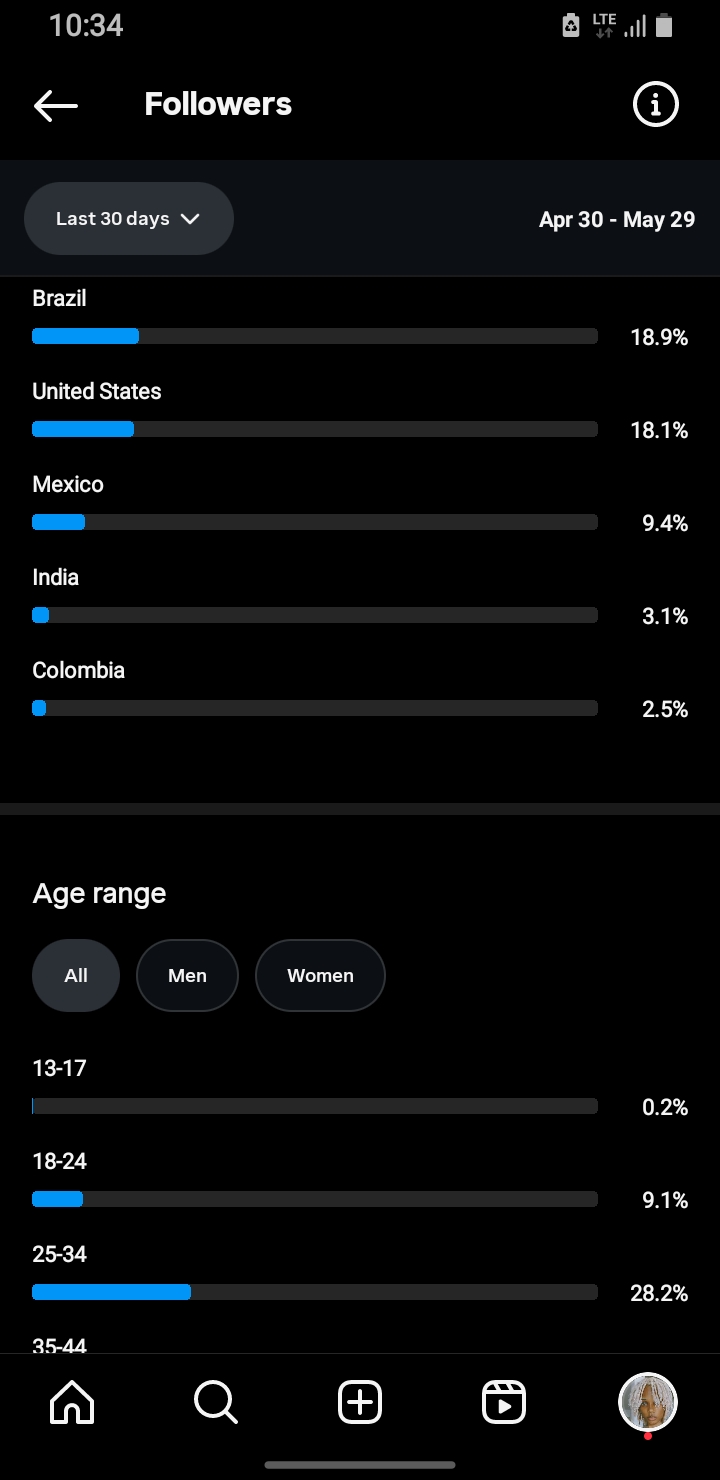Open the Home feed icon
This screenshot has width=720, height=1480.
click(x=72, y=1402)
